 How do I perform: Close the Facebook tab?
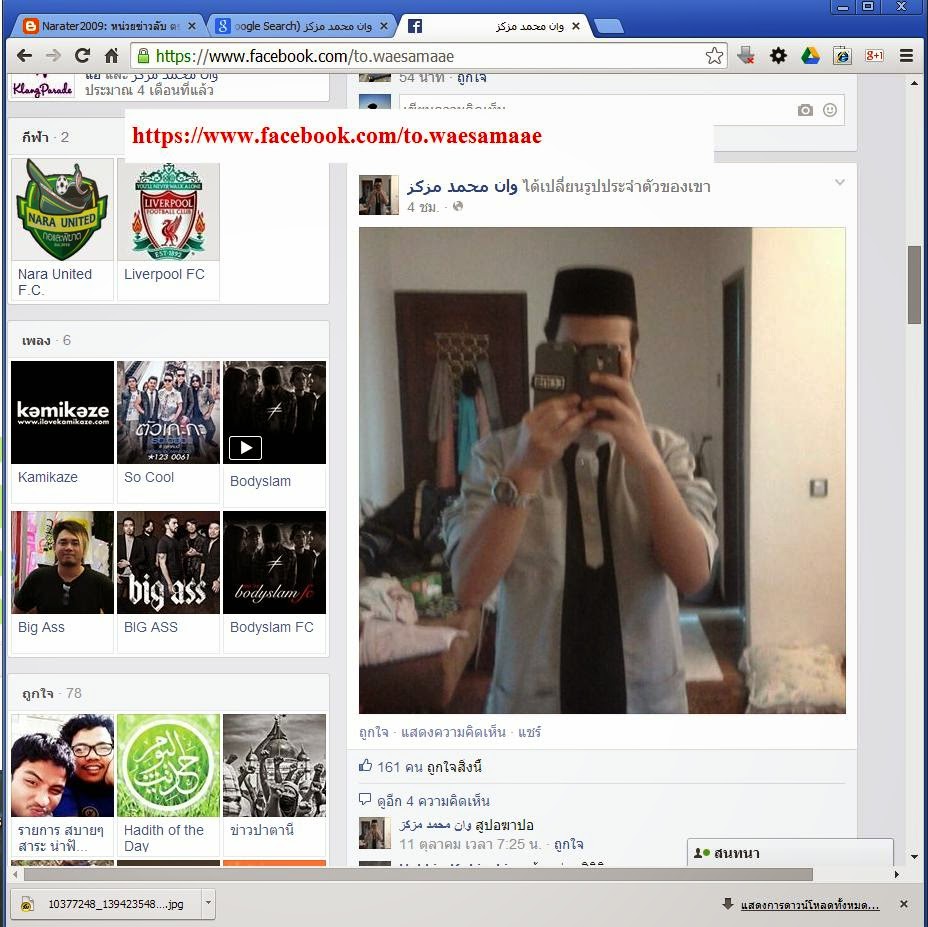click(575, 26)
